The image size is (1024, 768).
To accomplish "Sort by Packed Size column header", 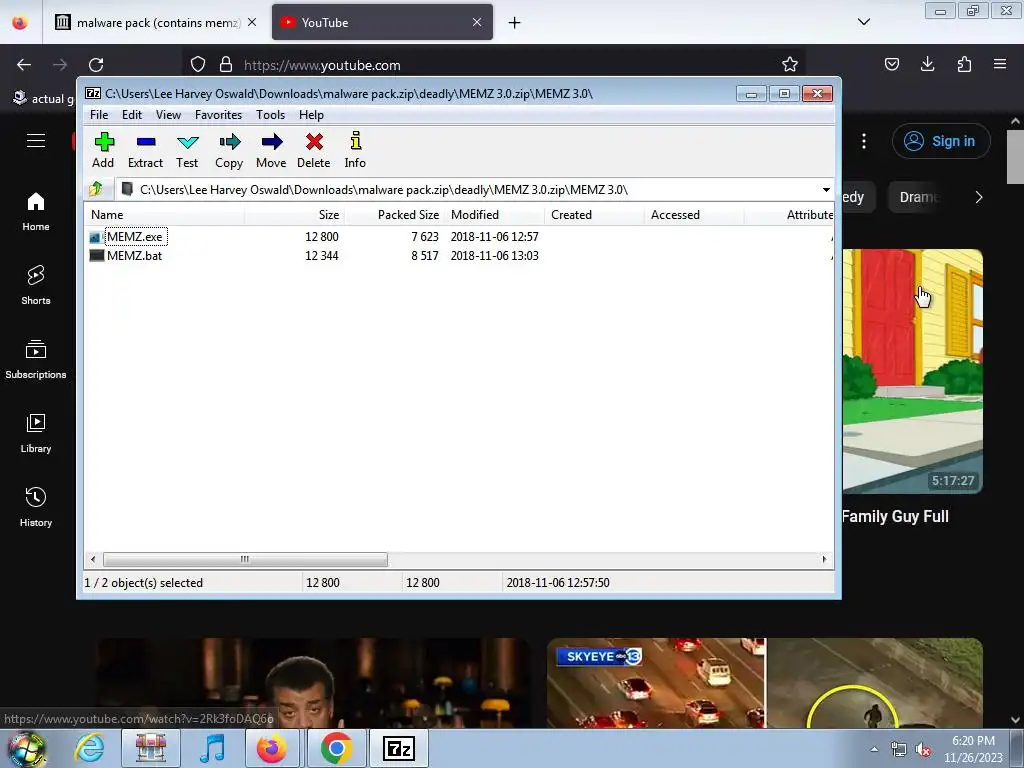I will pos(394,215).
